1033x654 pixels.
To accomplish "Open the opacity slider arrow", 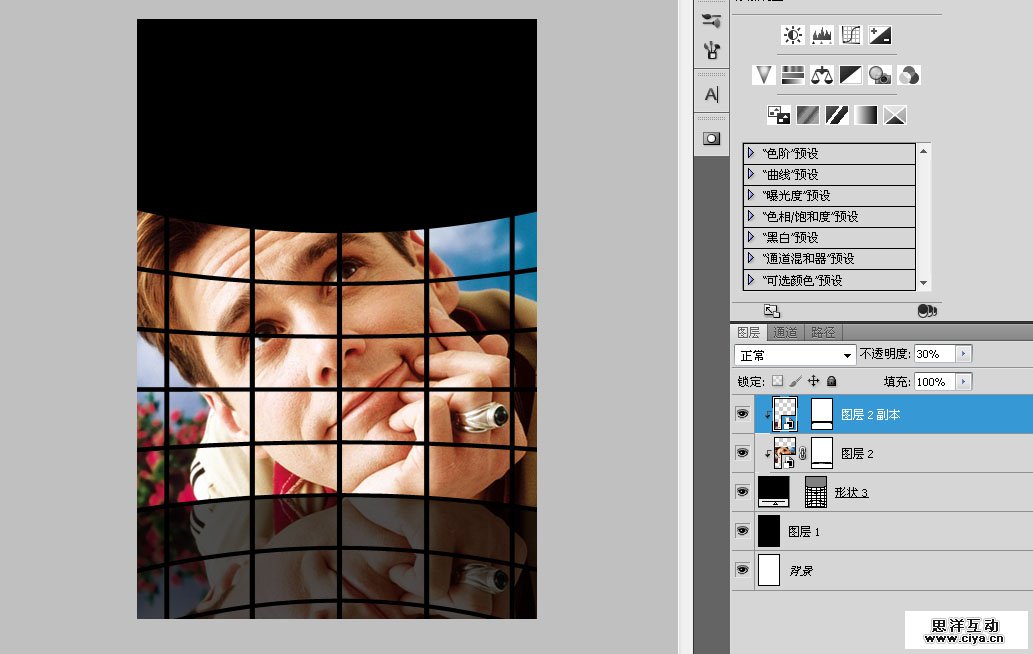I will 963,355.
